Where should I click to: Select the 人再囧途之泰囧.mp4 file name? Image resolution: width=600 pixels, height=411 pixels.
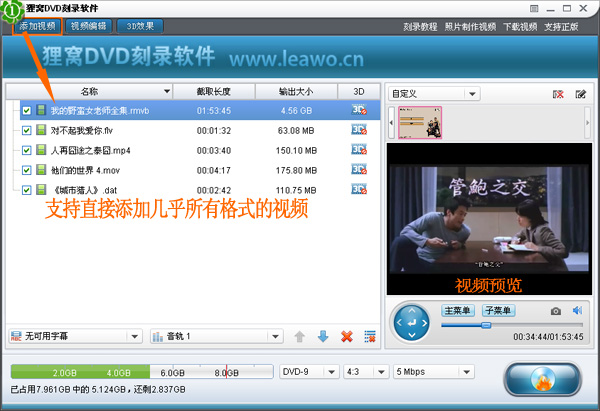91,151
